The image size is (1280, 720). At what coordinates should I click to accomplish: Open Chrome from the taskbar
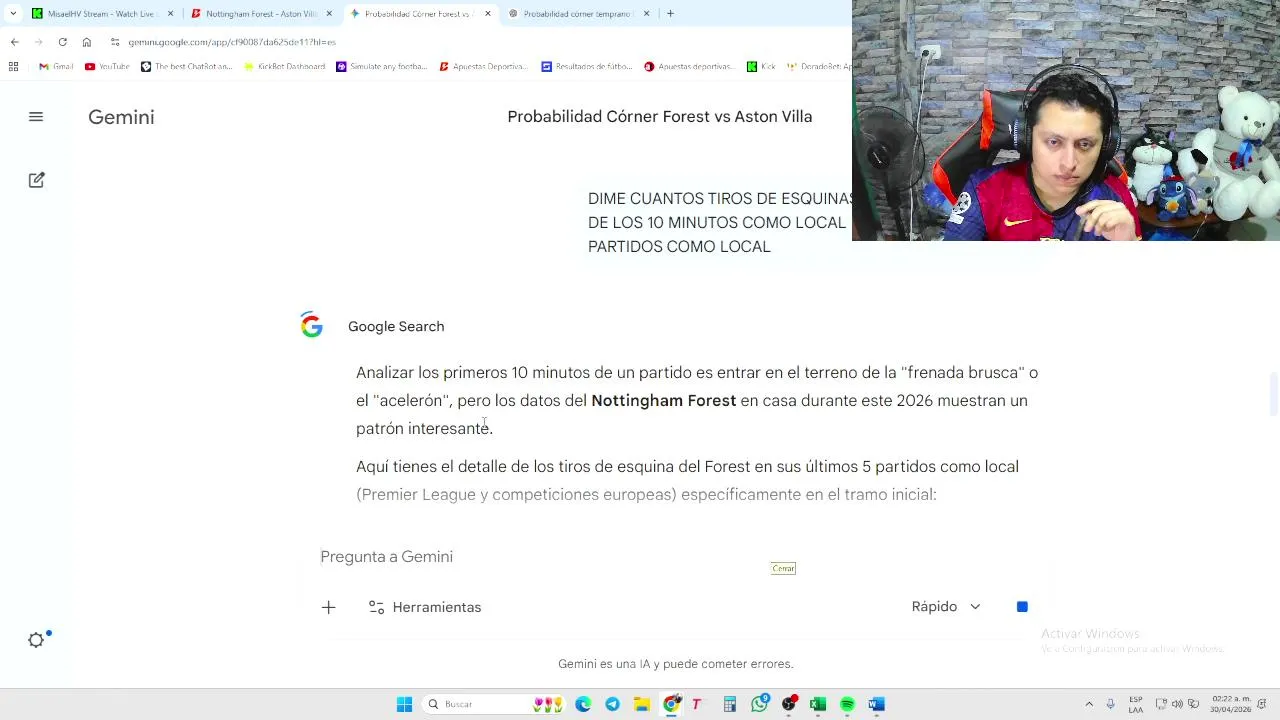(672, 704)
